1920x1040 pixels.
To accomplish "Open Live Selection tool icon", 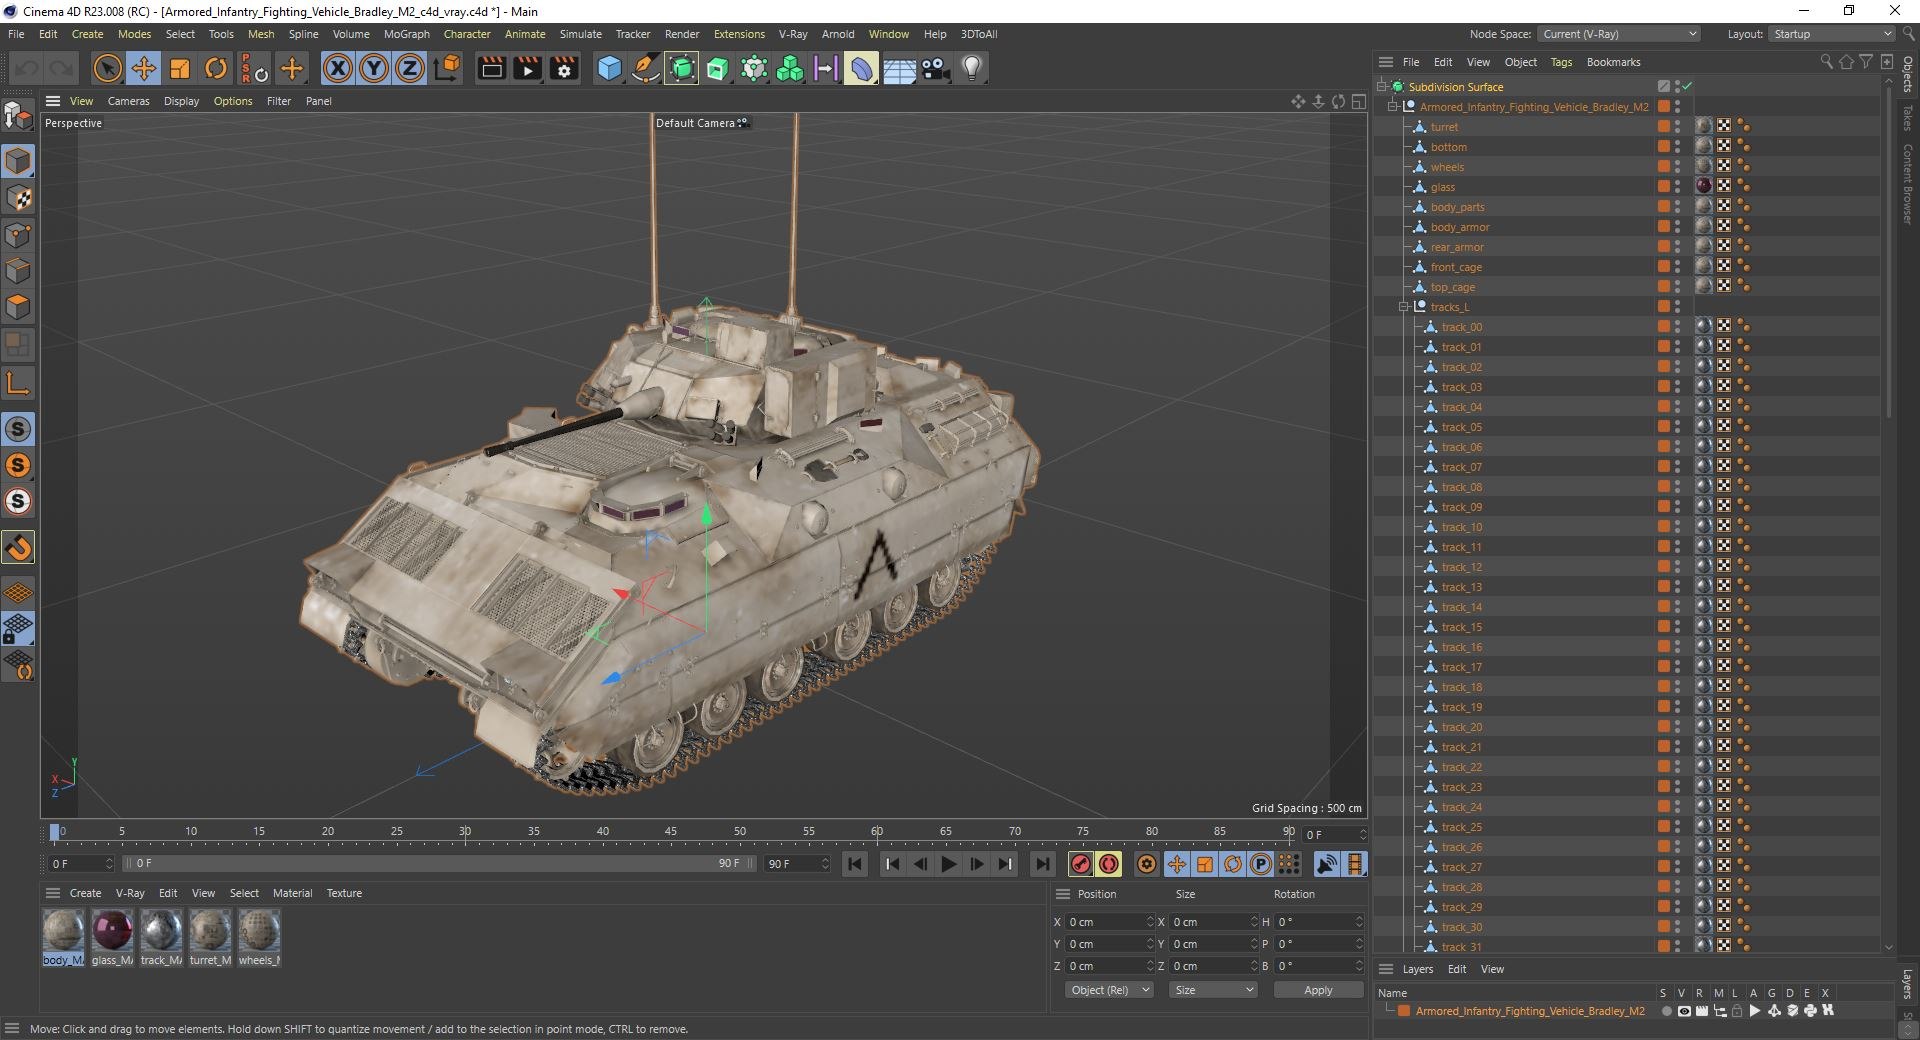I will (x=107, y=68).
